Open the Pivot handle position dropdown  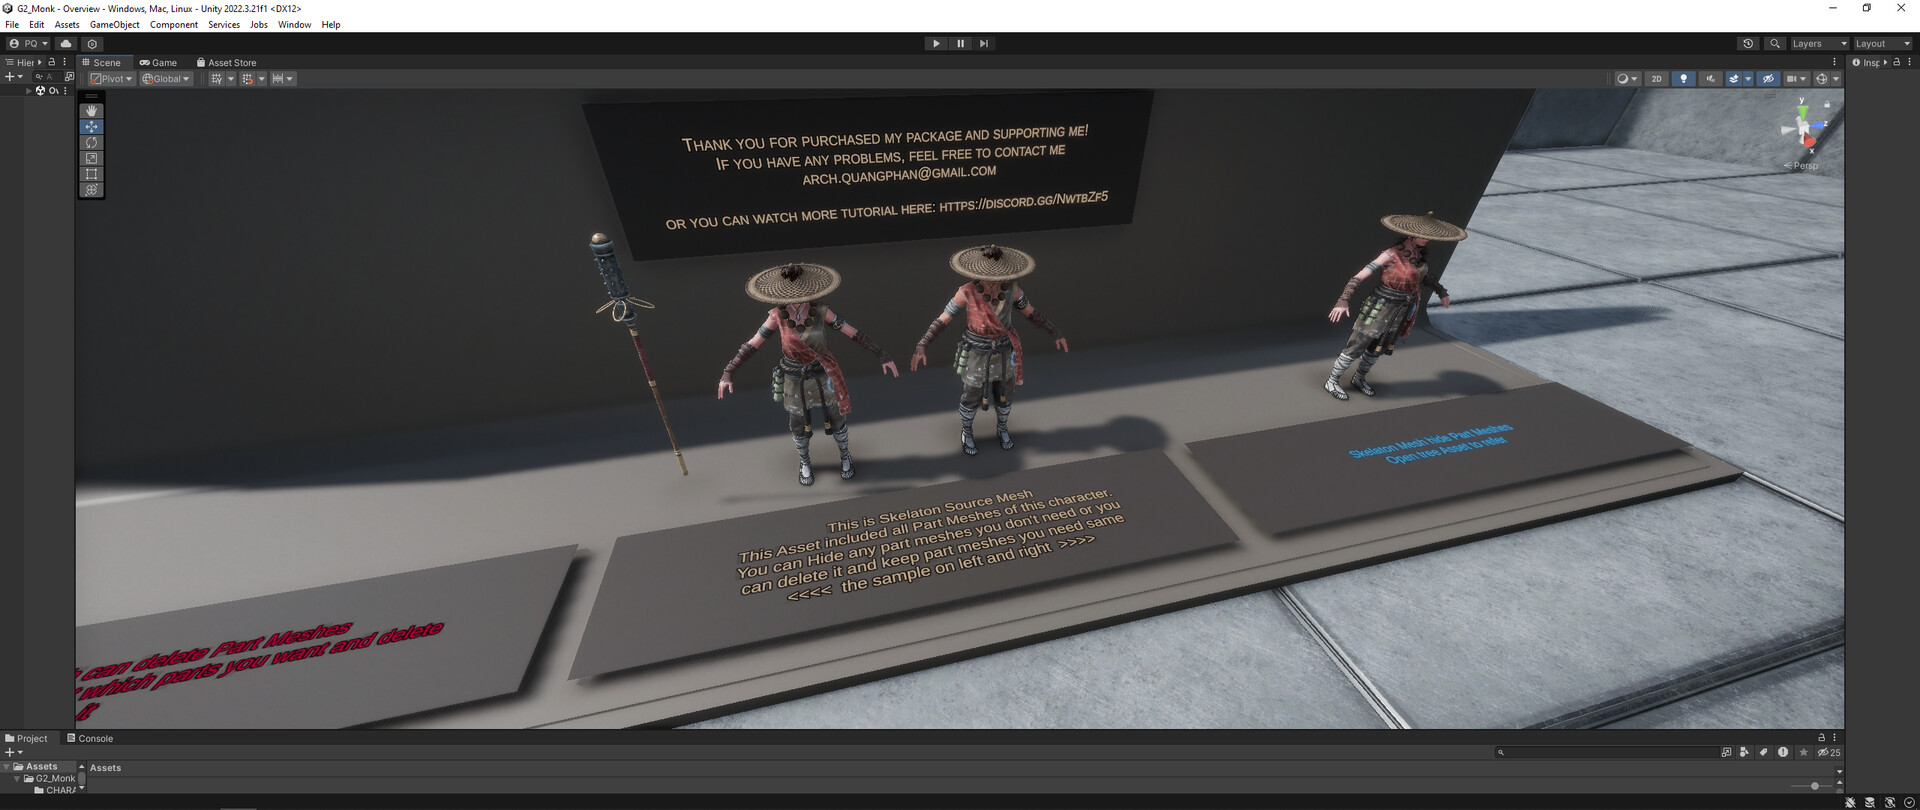(x=111, y=79)
